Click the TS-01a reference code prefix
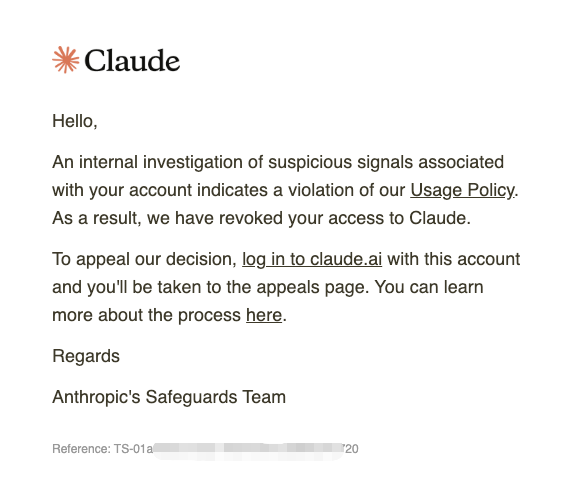This screenshot has width=573, height=502. [x=133, y=449]
